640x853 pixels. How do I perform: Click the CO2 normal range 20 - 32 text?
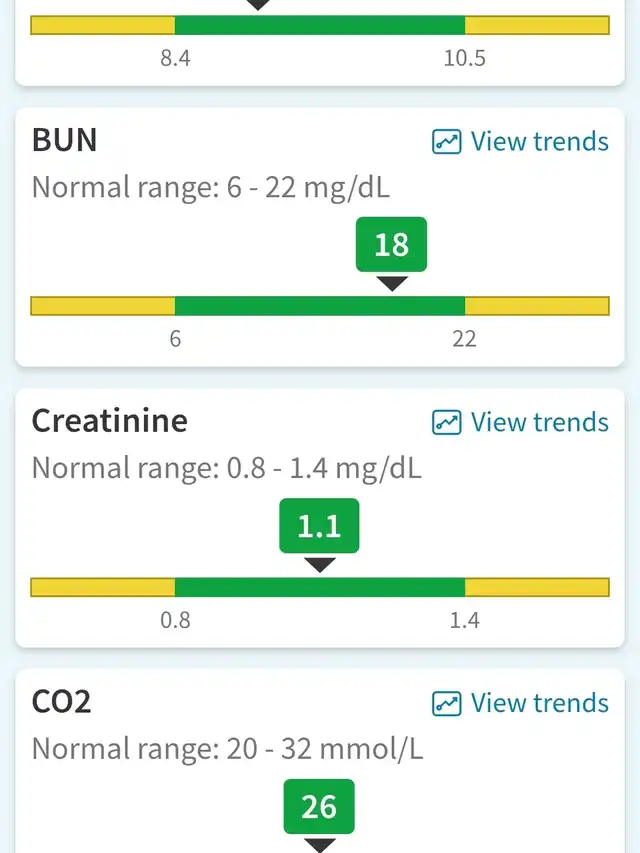pyautogui.click(x=227, y=749)
